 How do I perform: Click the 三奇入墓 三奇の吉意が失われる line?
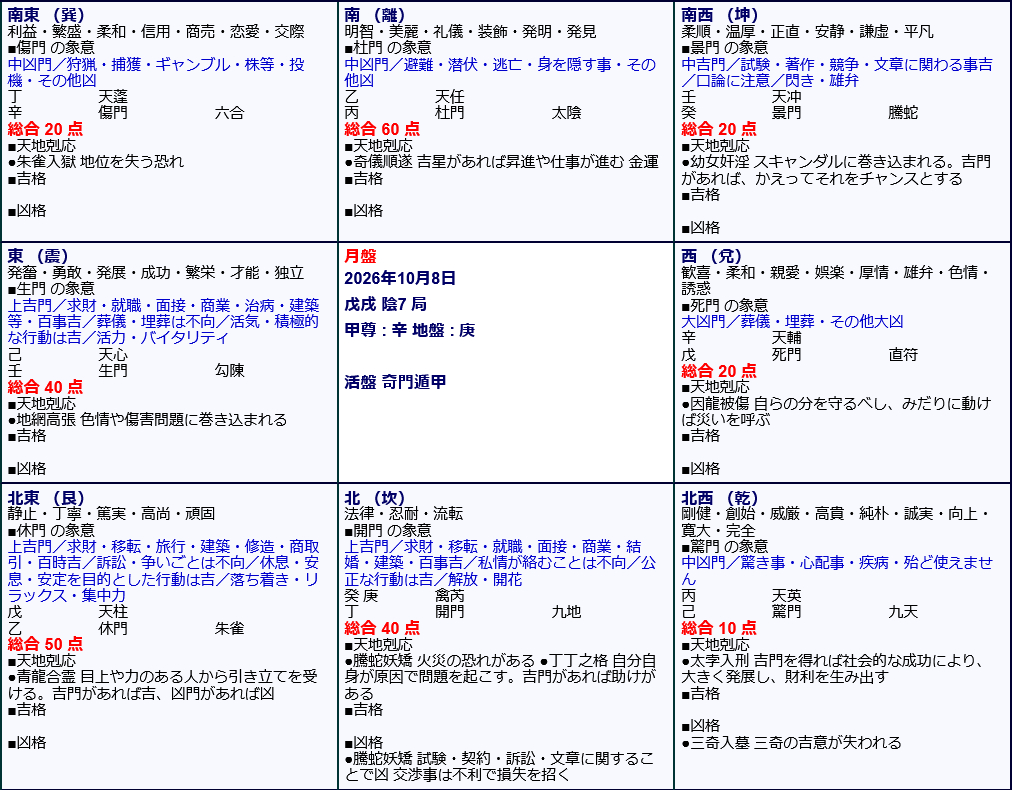tap(791, 743)
